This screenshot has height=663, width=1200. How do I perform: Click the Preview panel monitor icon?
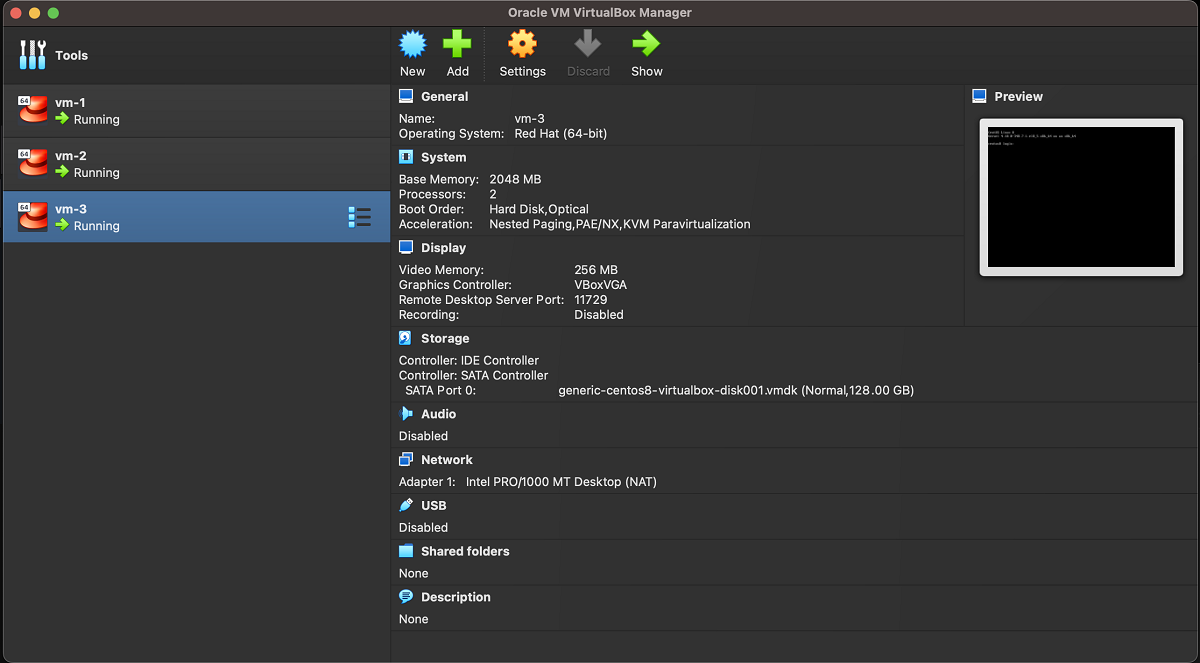click(x=979, y=96)
